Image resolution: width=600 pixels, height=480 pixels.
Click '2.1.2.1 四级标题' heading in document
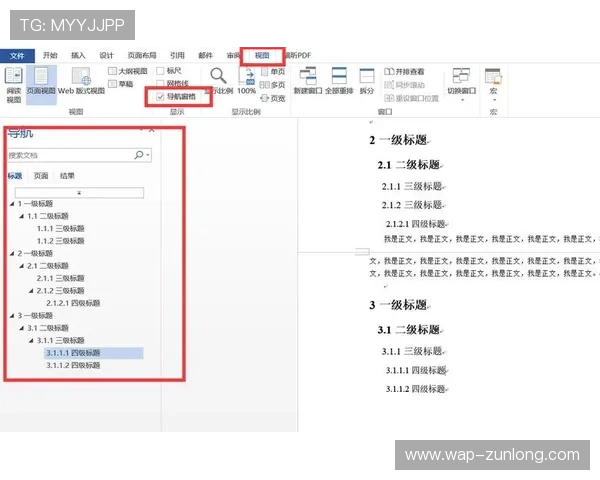(x=416, y=224)
